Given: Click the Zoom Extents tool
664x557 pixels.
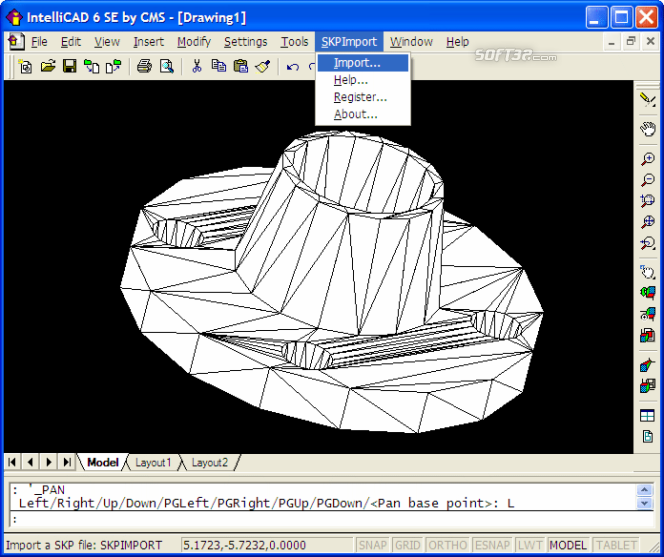Looking at the screenshot, I should click(647, 222).
